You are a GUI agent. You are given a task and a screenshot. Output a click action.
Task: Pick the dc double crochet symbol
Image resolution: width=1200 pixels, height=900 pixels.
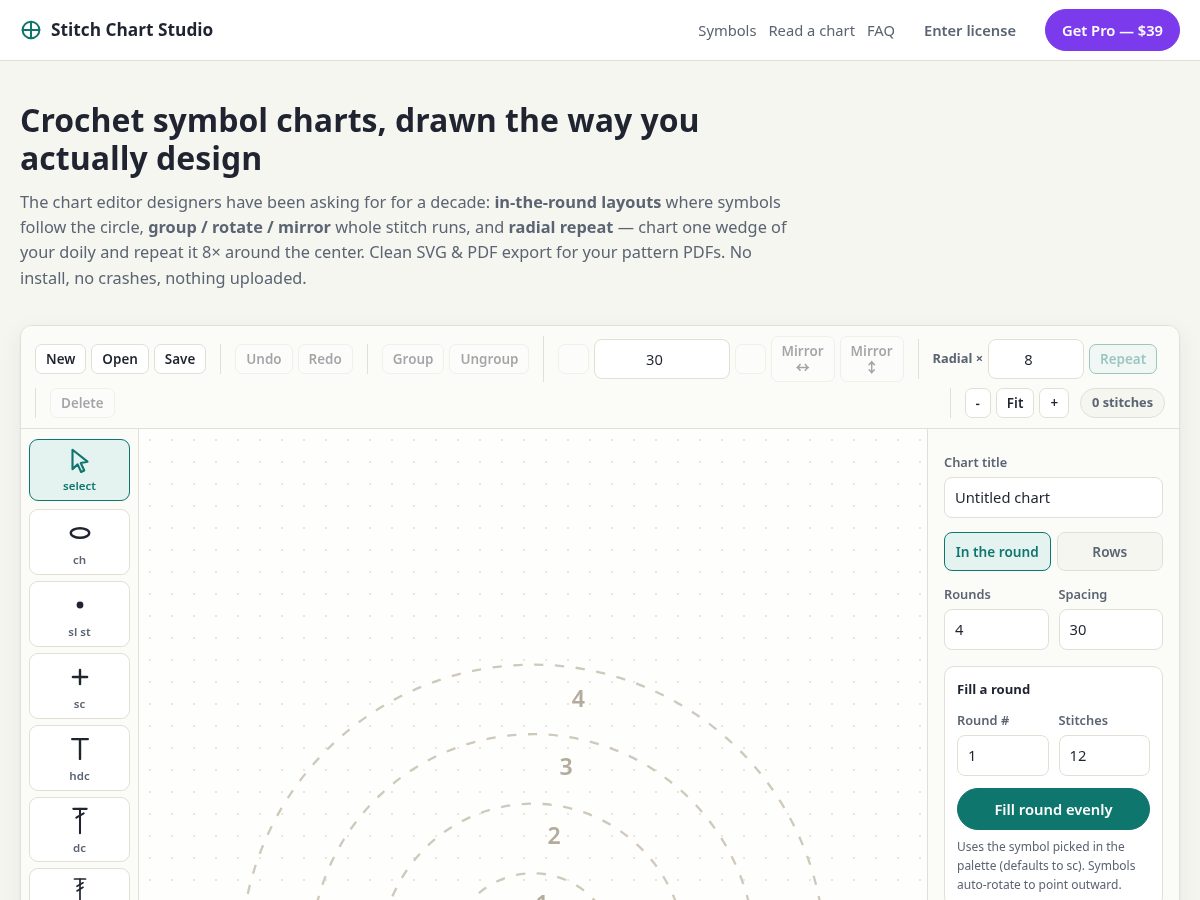coord(79,830)
